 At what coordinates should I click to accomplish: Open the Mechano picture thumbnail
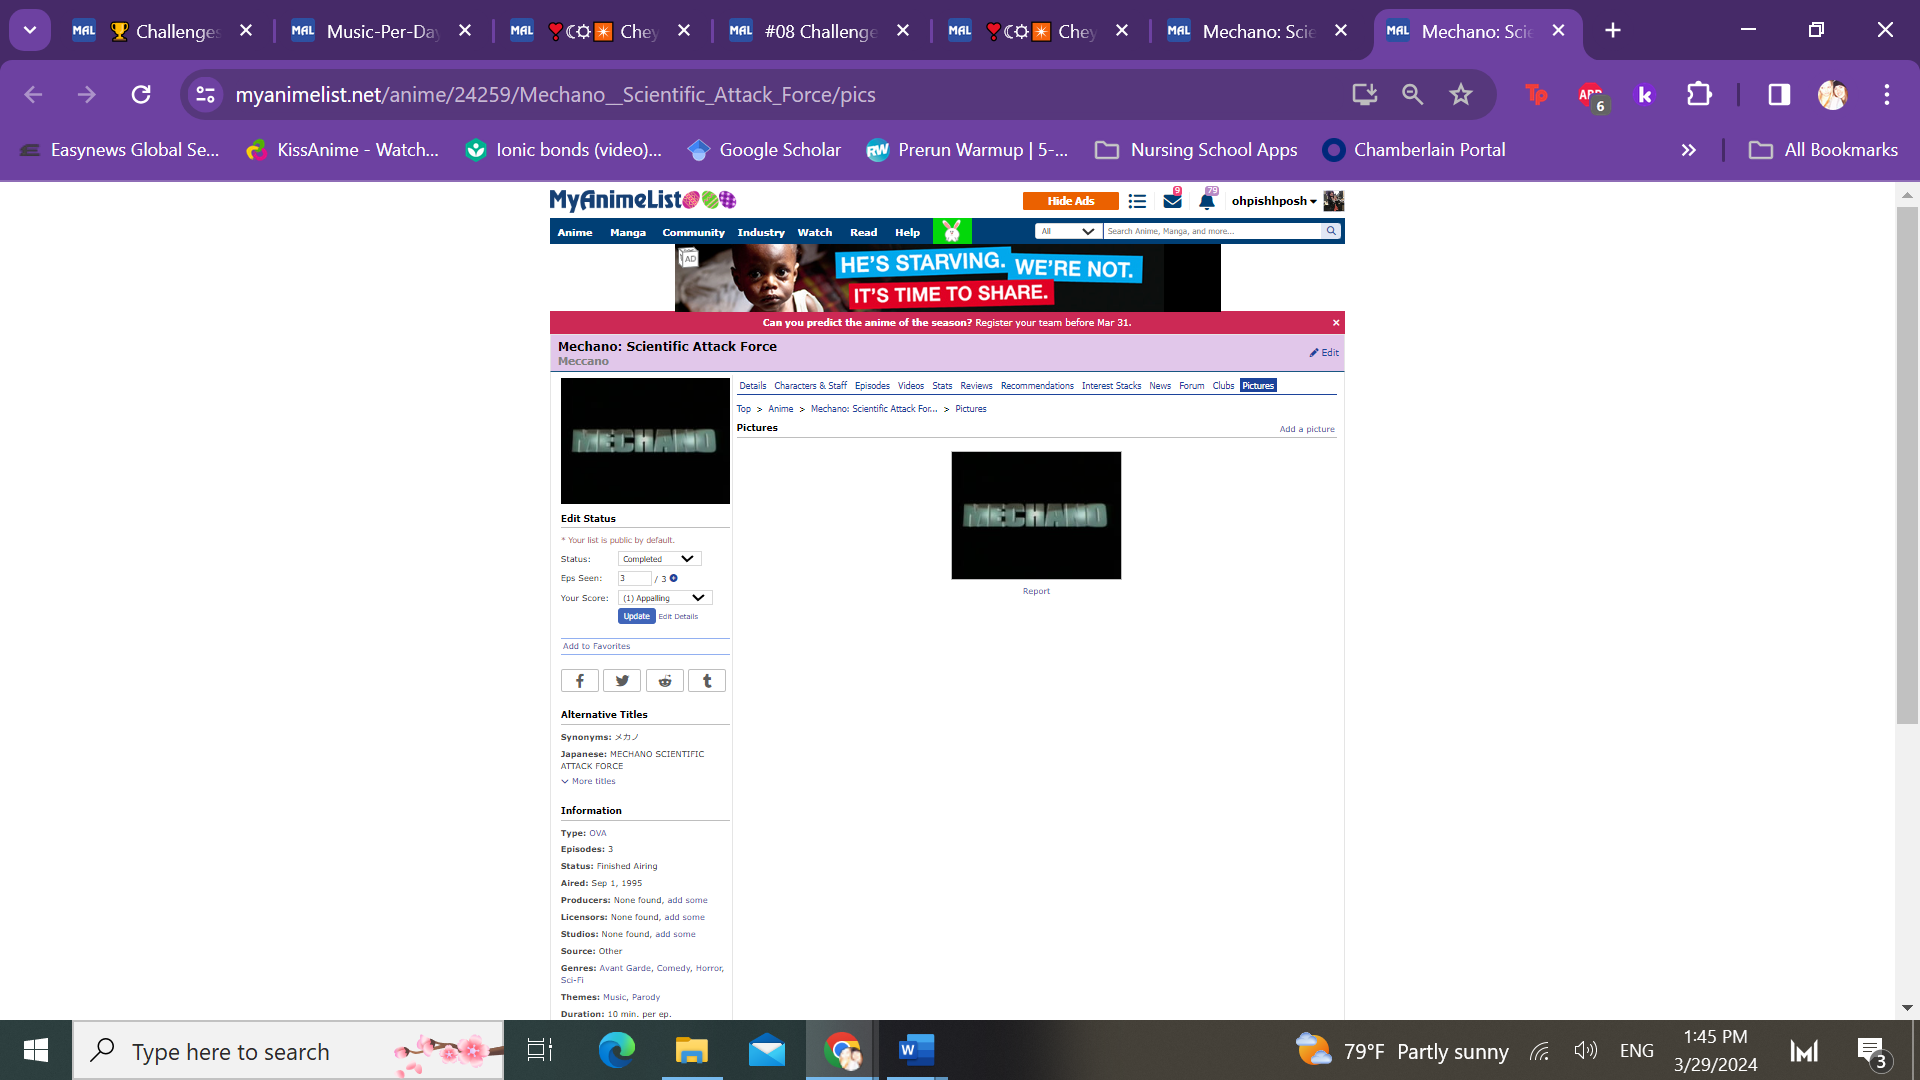pos(1036,515)
